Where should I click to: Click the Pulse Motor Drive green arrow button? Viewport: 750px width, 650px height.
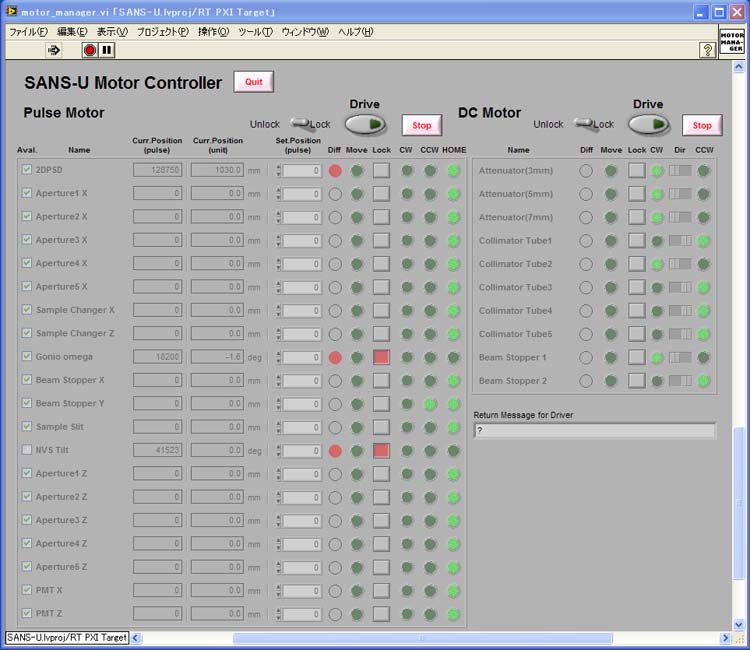[x=365, y=125]
